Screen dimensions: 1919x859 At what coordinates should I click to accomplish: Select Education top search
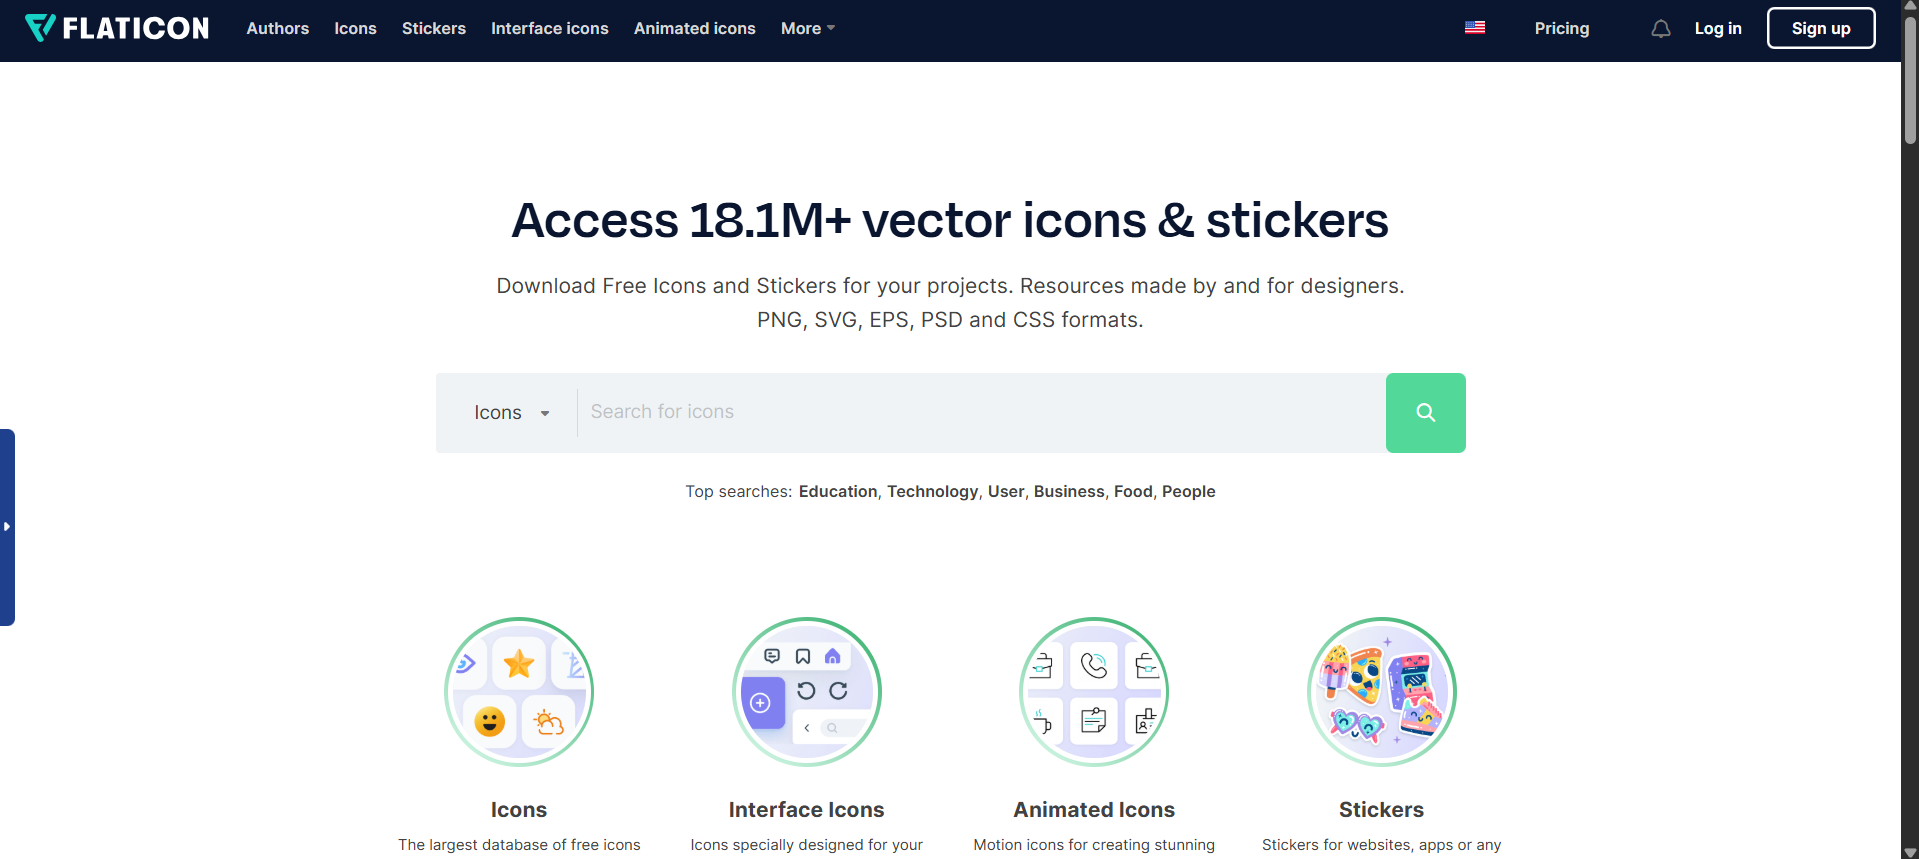click(x=838, y=491)
